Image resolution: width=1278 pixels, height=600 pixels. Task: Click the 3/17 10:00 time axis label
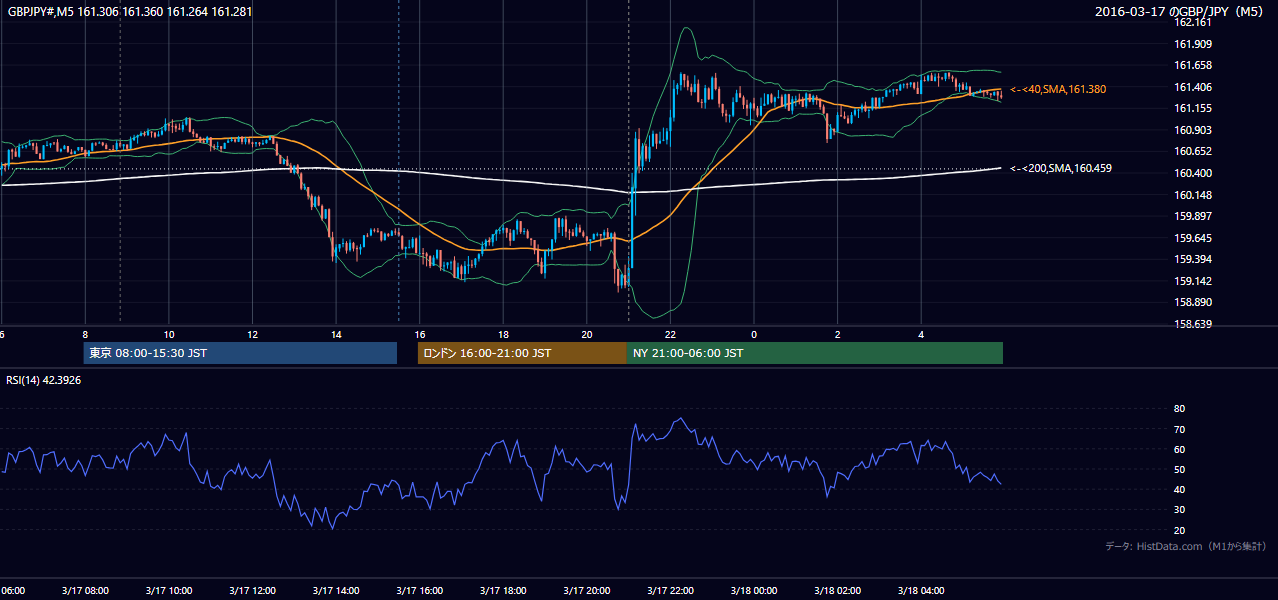coord(168,590)
